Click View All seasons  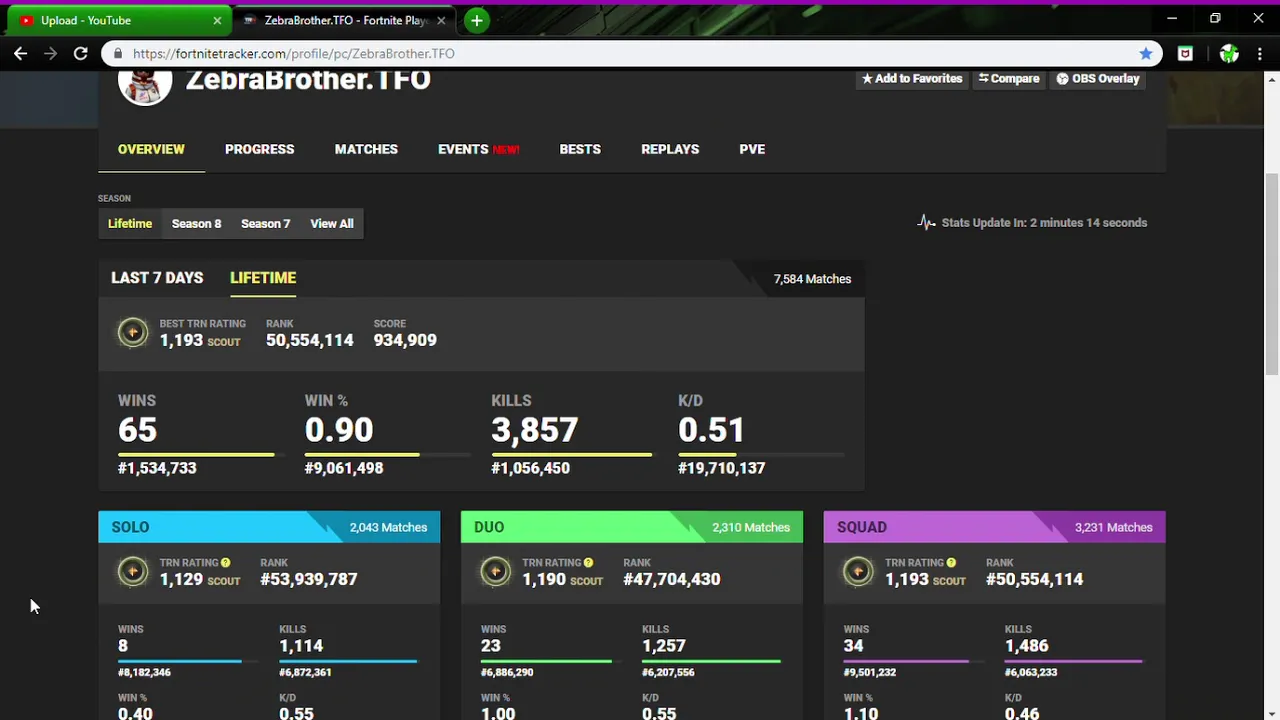pyautogui.click(x=332, y=223)
